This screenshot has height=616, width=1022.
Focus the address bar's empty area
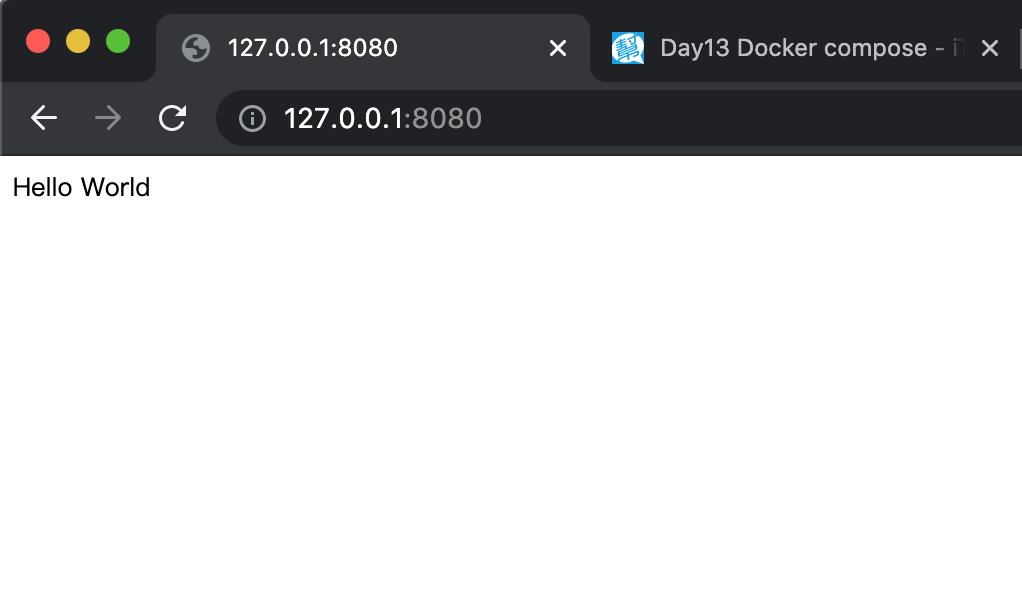750,119
